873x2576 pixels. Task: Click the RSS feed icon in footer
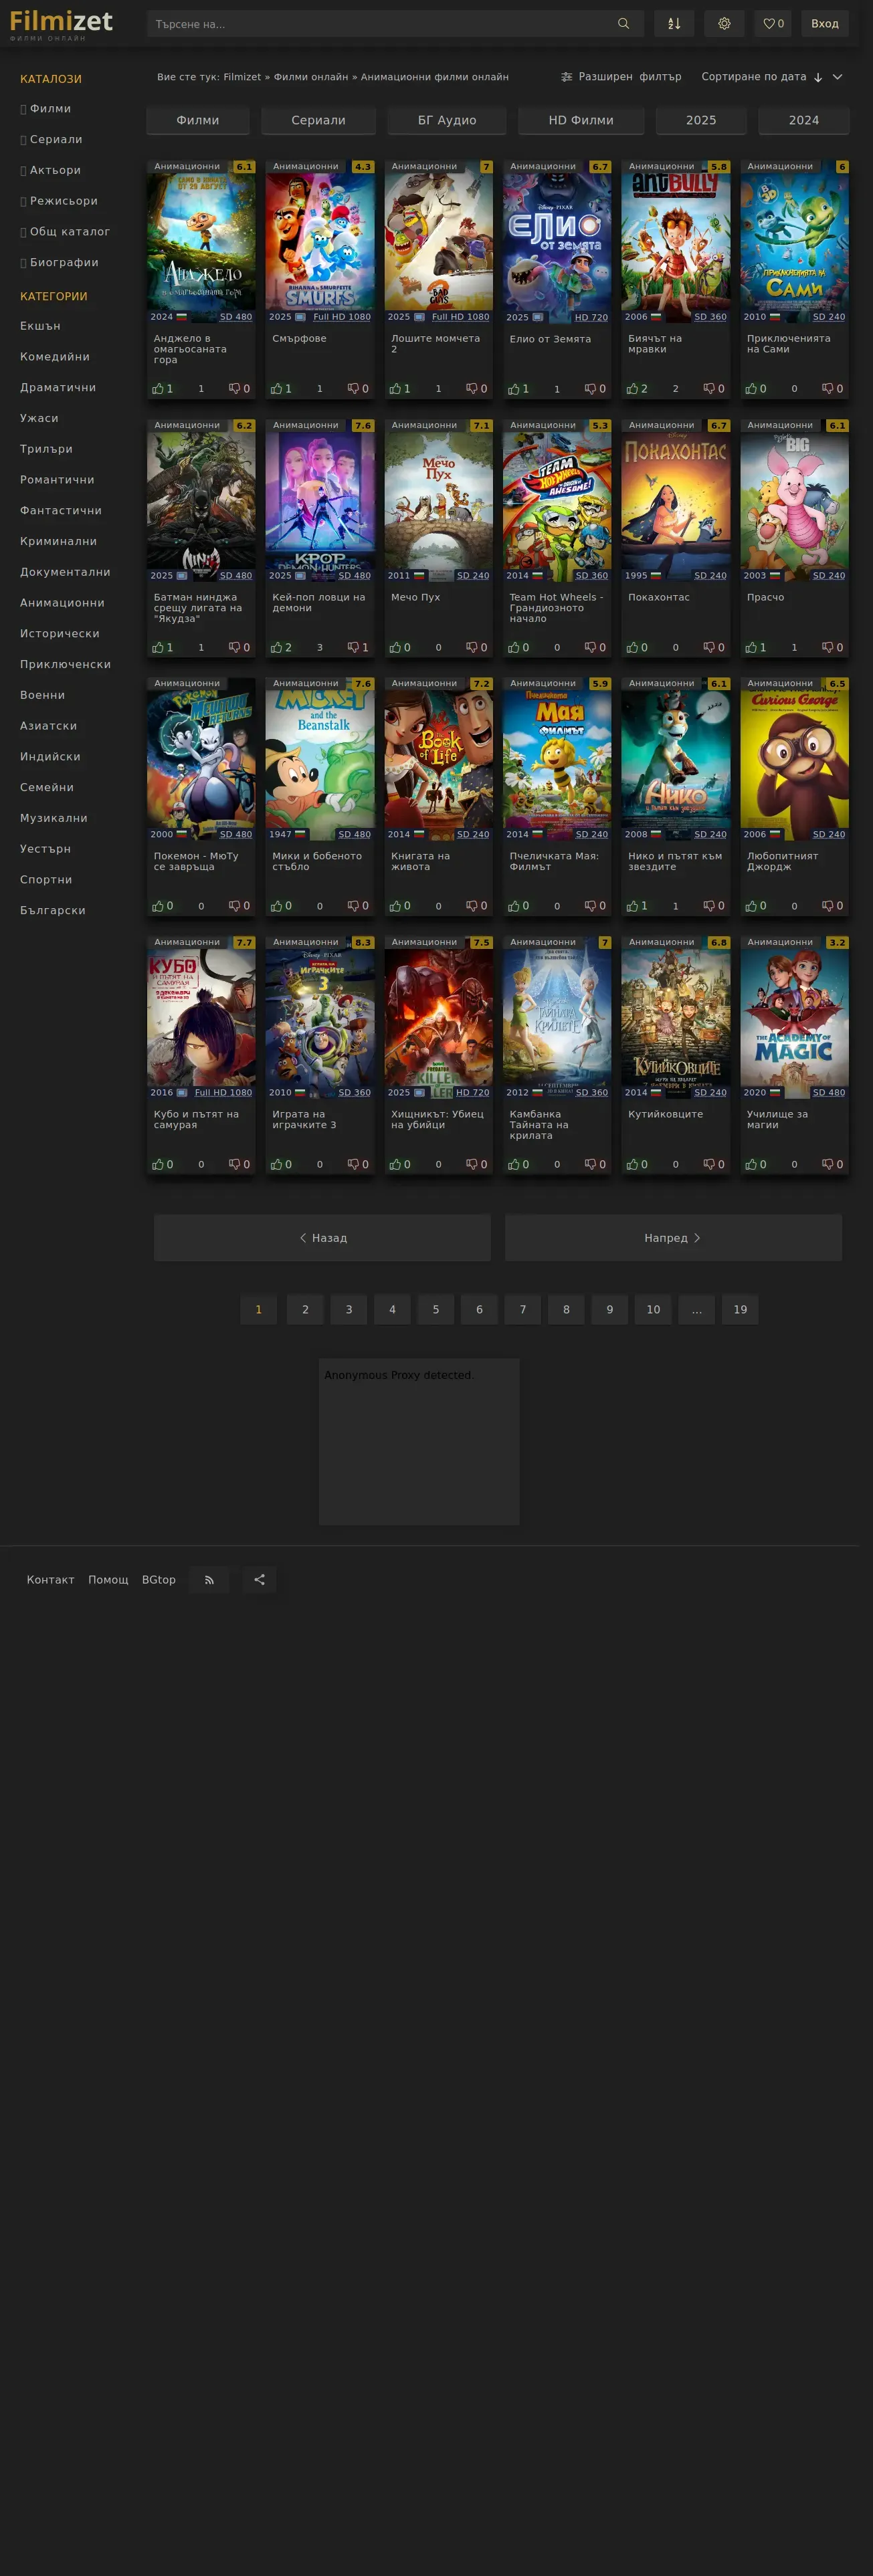209,1580
